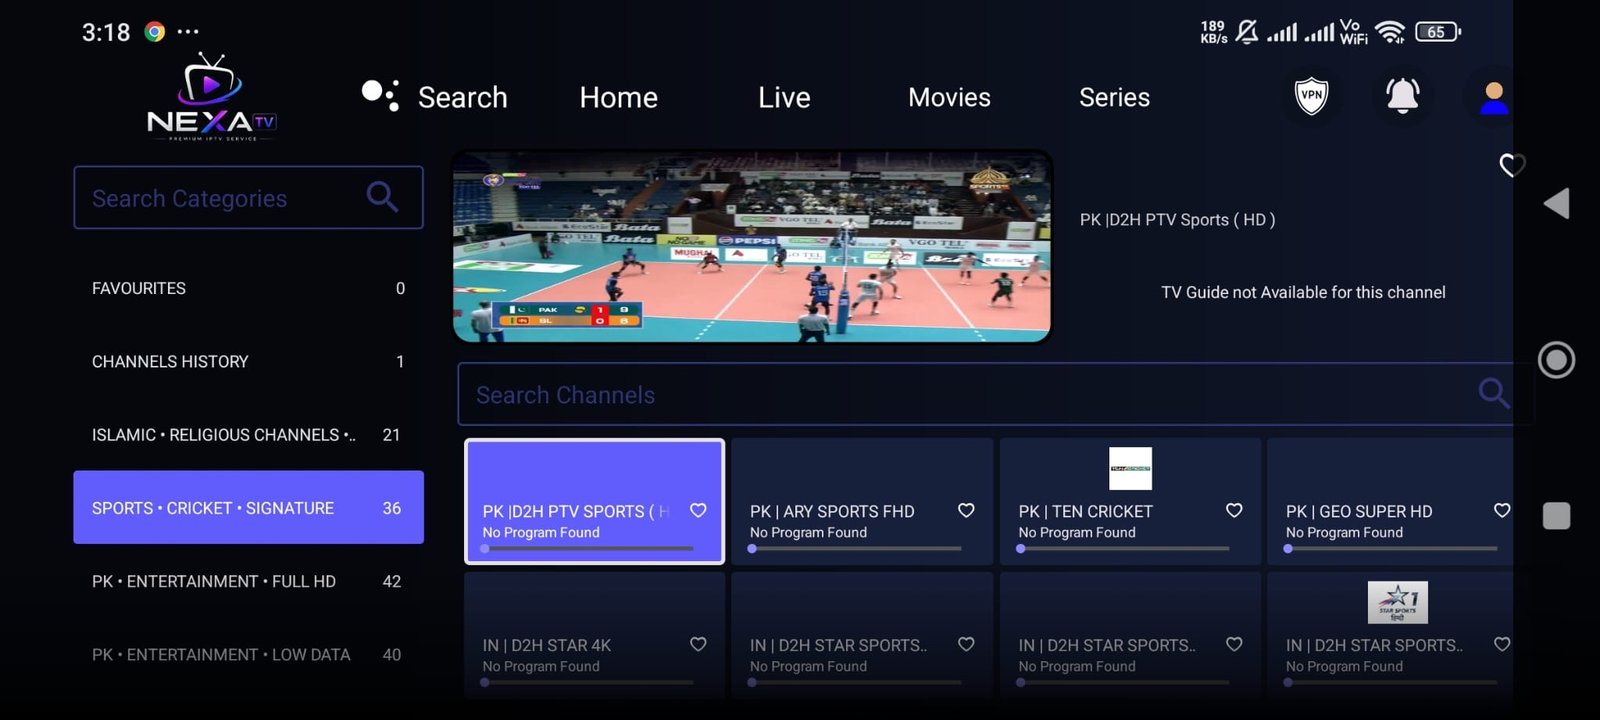The width and height of the screenshot is (1600, 720).
Task: Tap the Chrome icon in status bar
Action: 154,32
